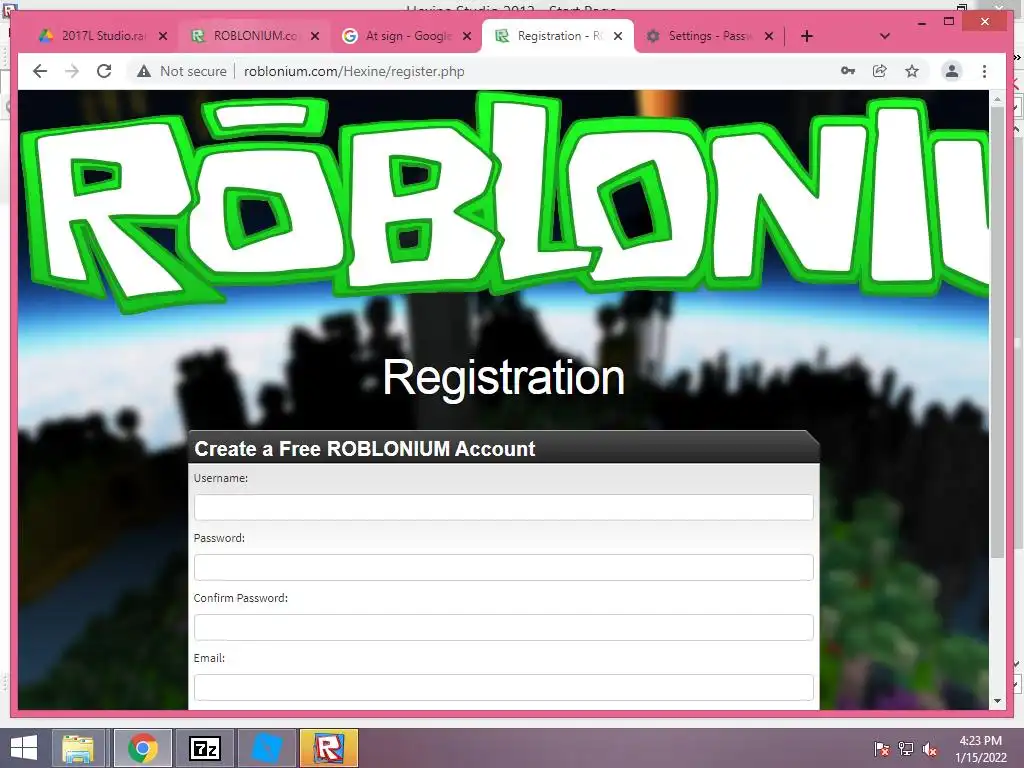Click the browser forward arrow
The image size is (1024, 768).
pyautogui.click(x=72, y=71)
